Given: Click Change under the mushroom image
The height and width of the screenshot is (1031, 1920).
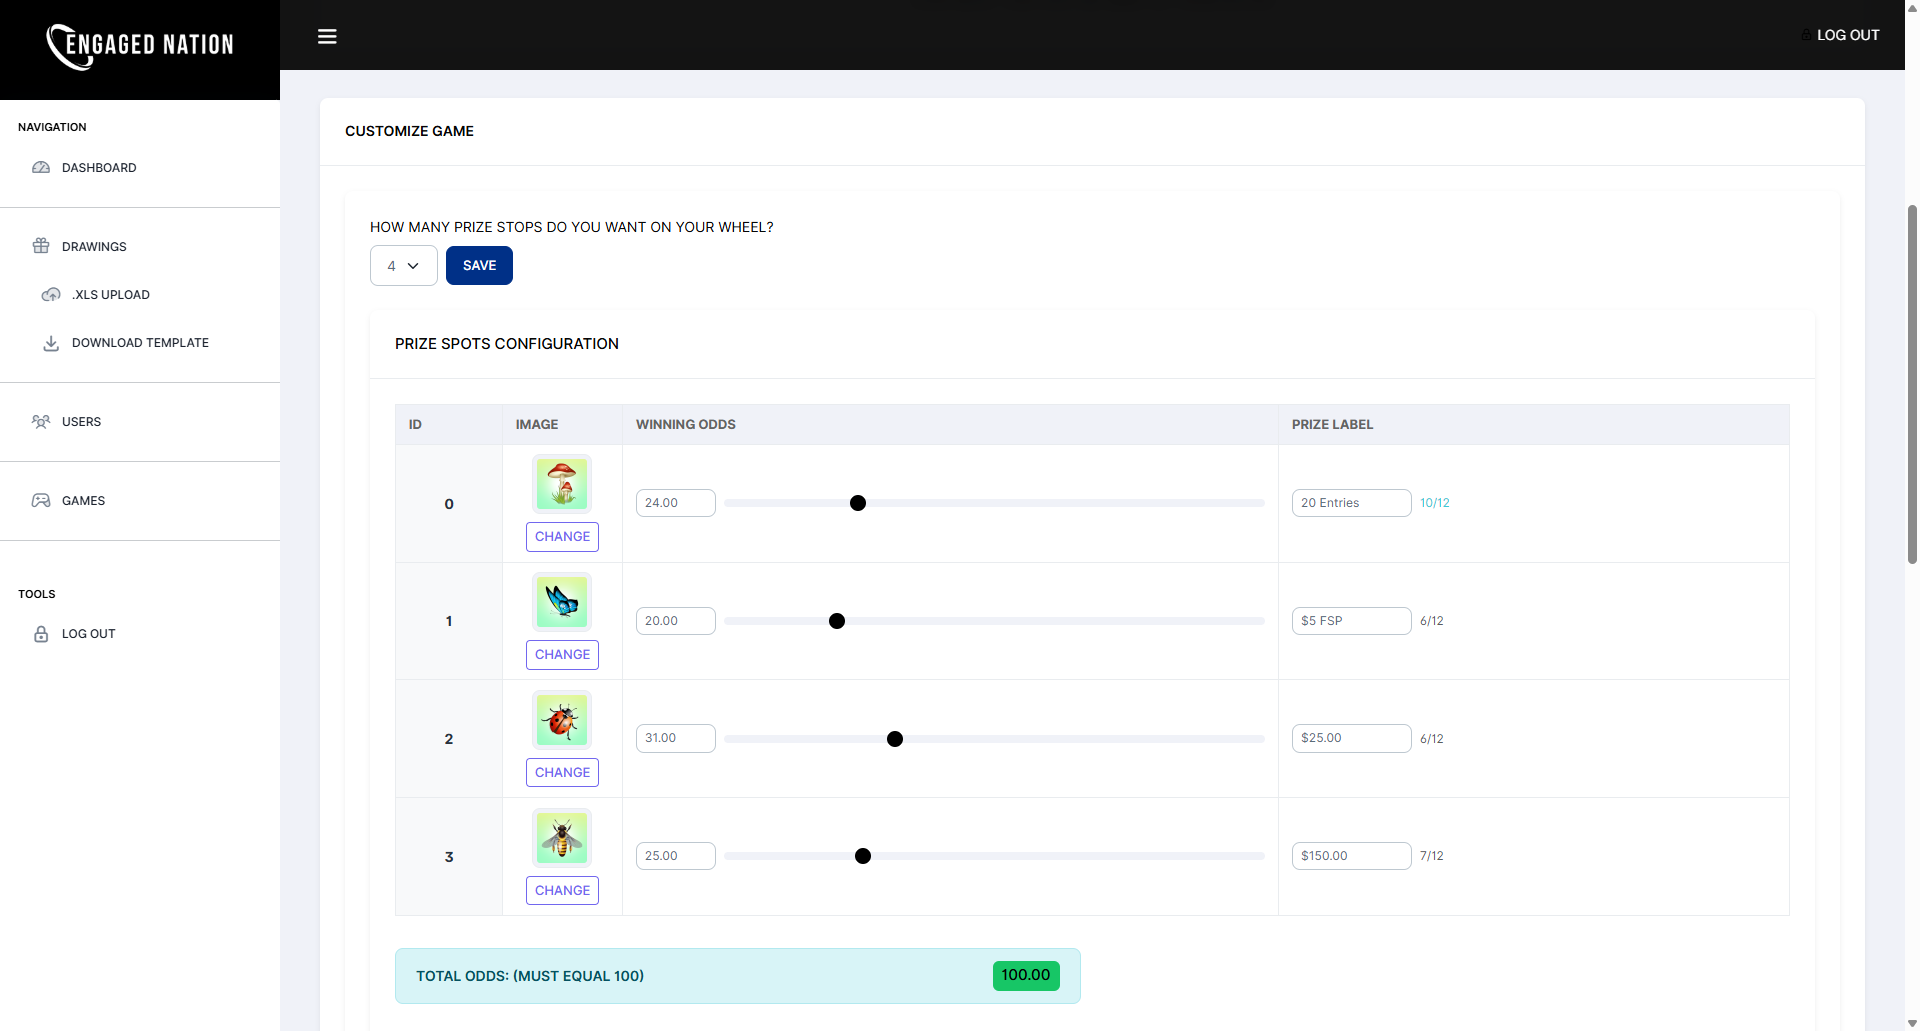Looking at the screenshot, I should (x=562, y=536).
